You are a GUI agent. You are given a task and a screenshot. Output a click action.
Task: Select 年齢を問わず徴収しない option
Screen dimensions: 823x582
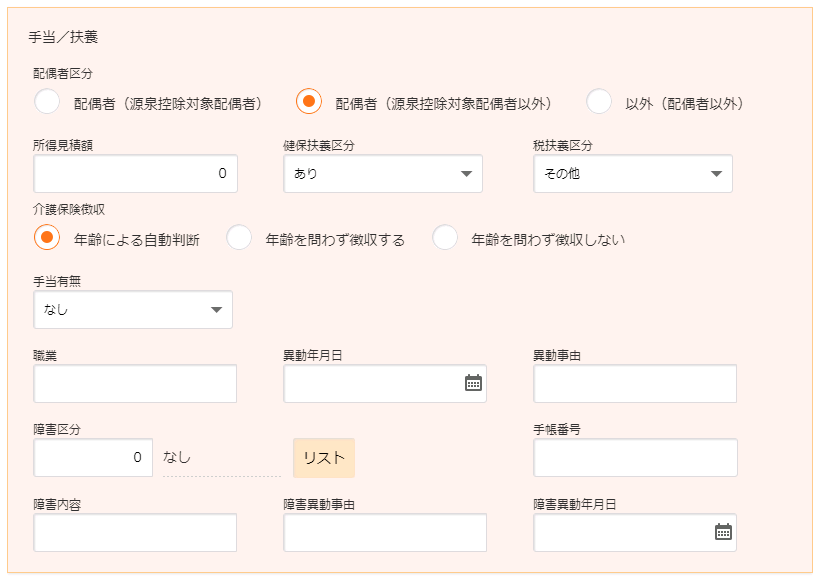[x=445, y=238]
